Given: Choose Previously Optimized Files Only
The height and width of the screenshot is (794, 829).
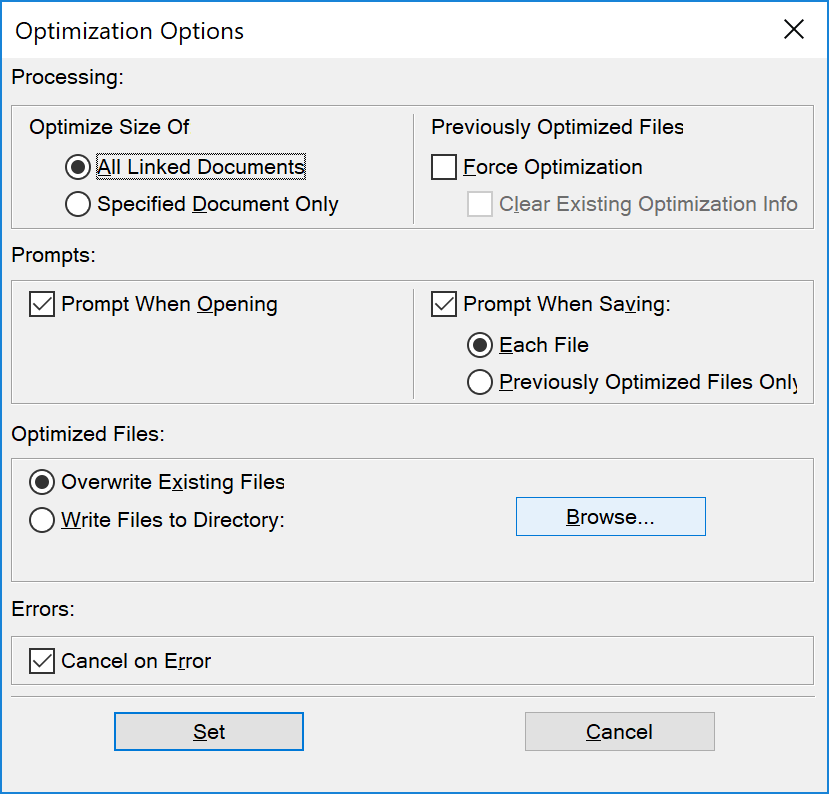Looking at the screenshot, I should (x=480, y=381).
